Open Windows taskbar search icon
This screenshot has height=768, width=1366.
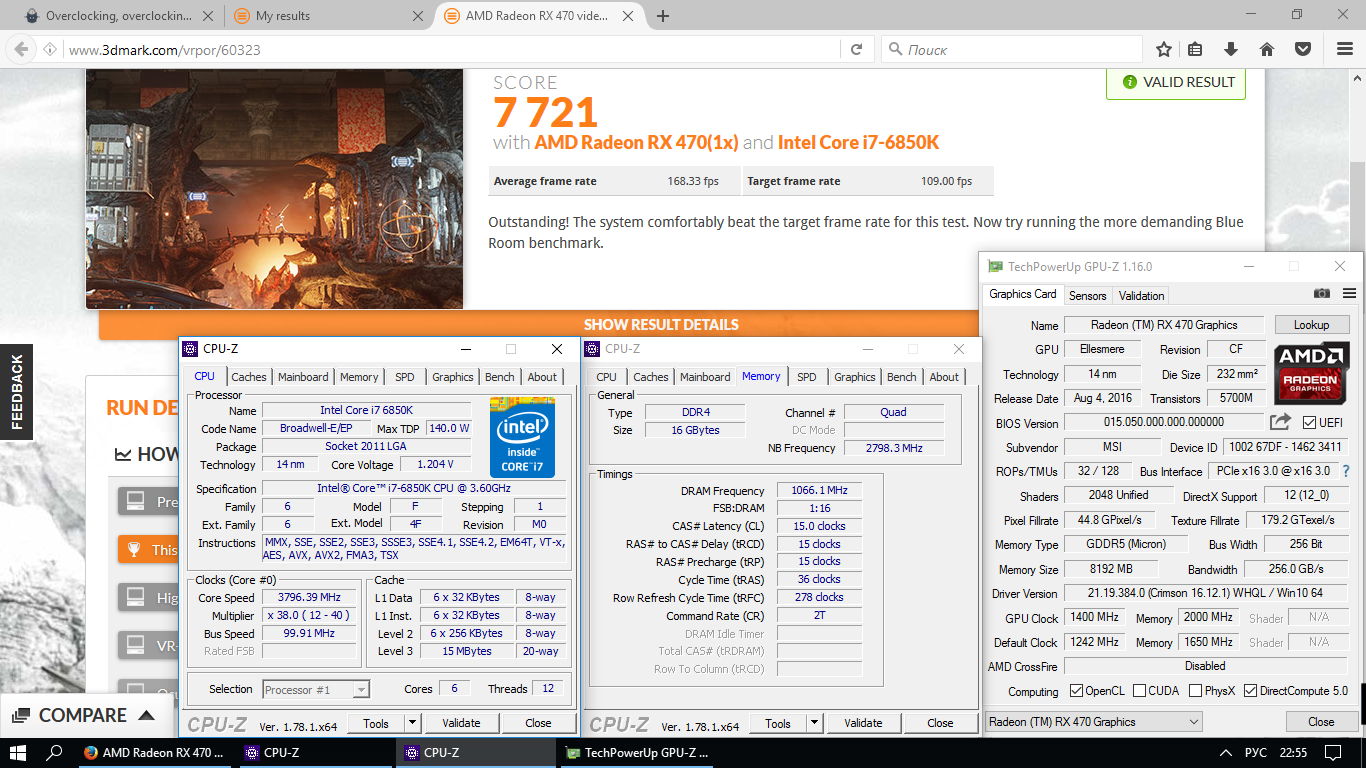(55, 753)
